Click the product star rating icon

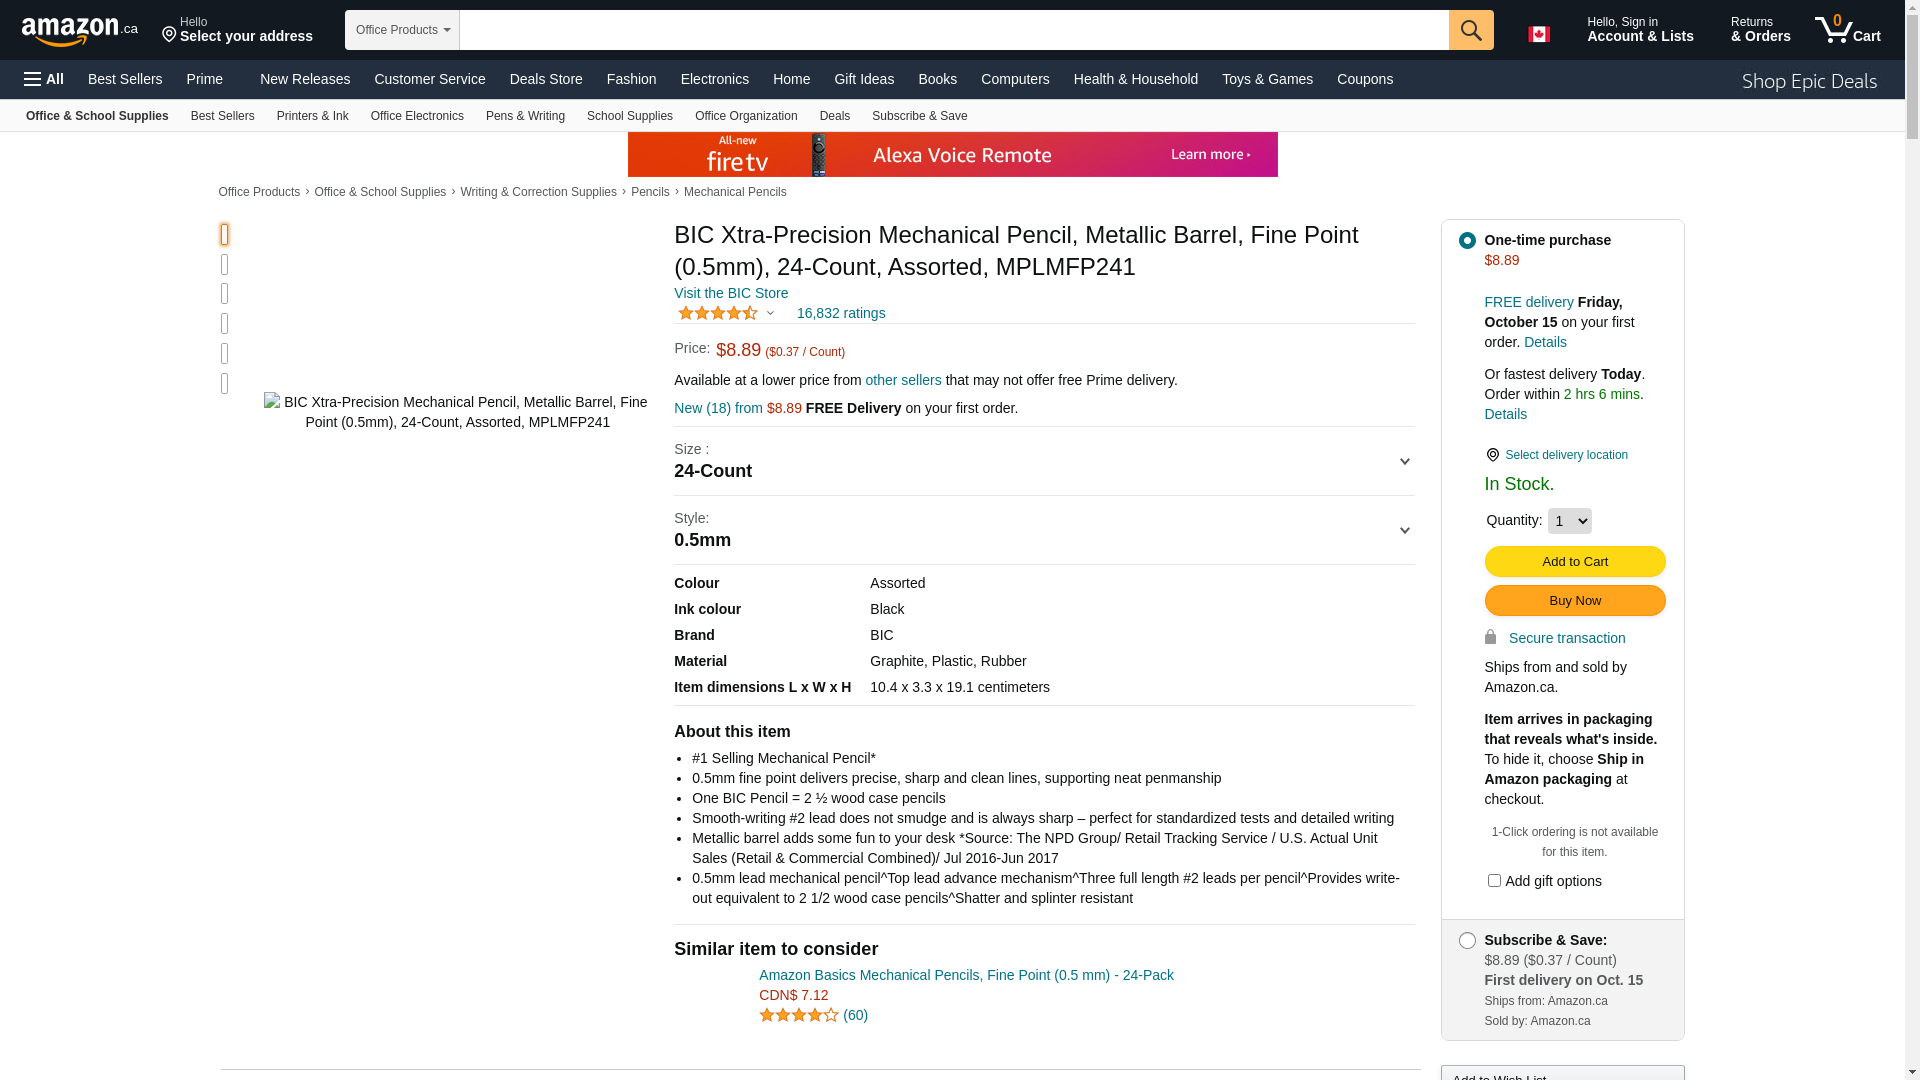(x=718, y=314)
